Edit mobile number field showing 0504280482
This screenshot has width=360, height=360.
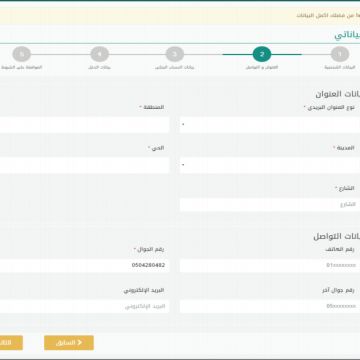coord(84,266)
